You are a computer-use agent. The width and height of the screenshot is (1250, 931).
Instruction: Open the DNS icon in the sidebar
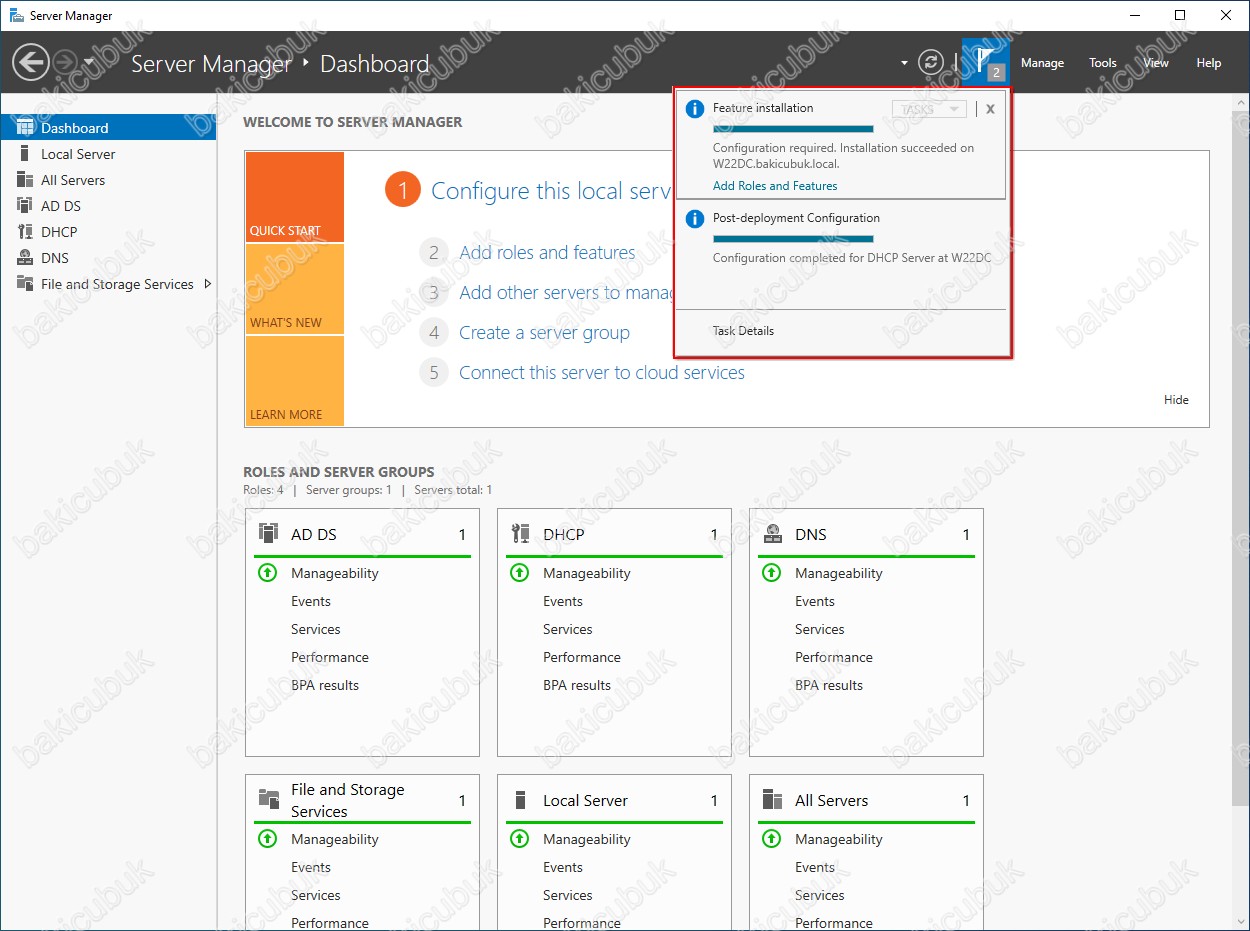25,258
